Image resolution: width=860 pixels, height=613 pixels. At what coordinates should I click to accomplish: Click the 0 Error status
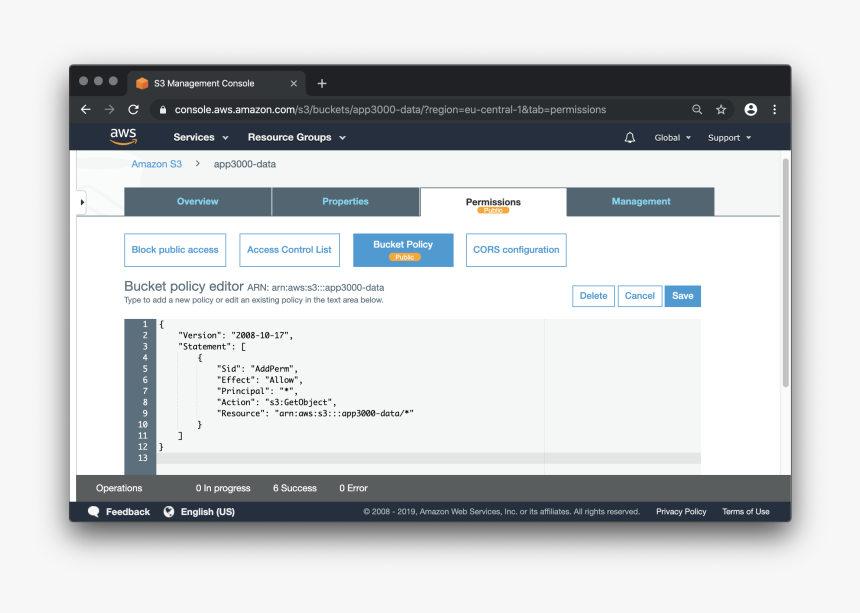click(353, 488)
